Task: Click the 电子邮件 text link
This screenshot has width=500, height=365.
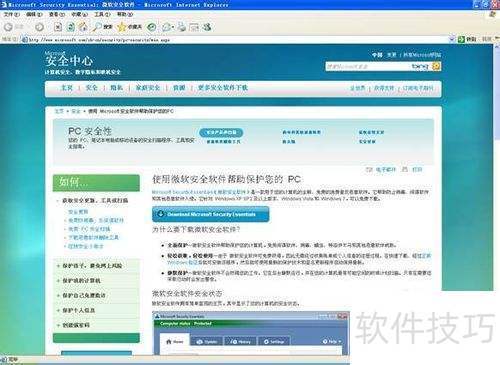Action: pyautogui.click(x=386, y=170)
